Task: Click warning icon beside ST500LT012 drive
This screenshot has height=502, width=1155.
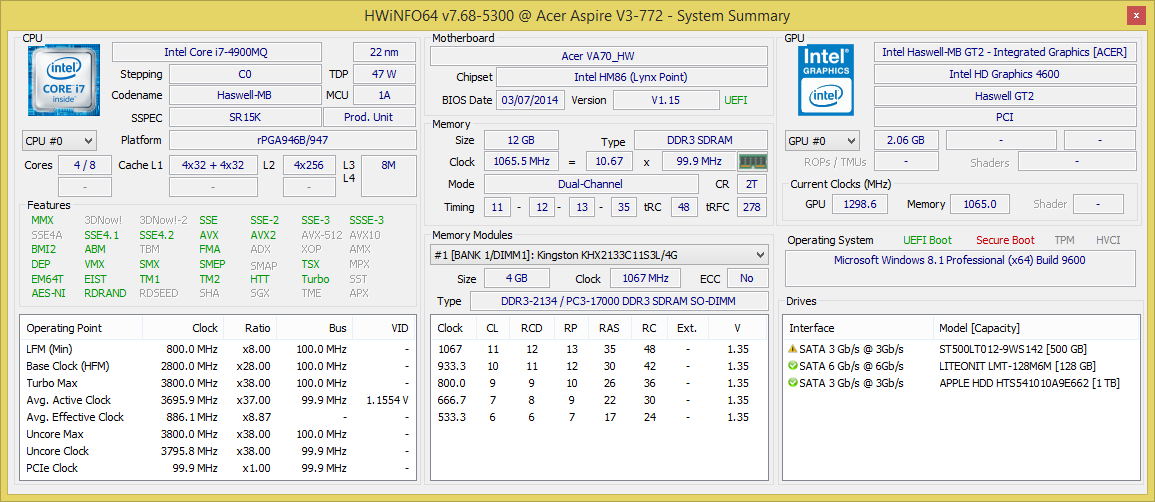Action: coord(793,349)
